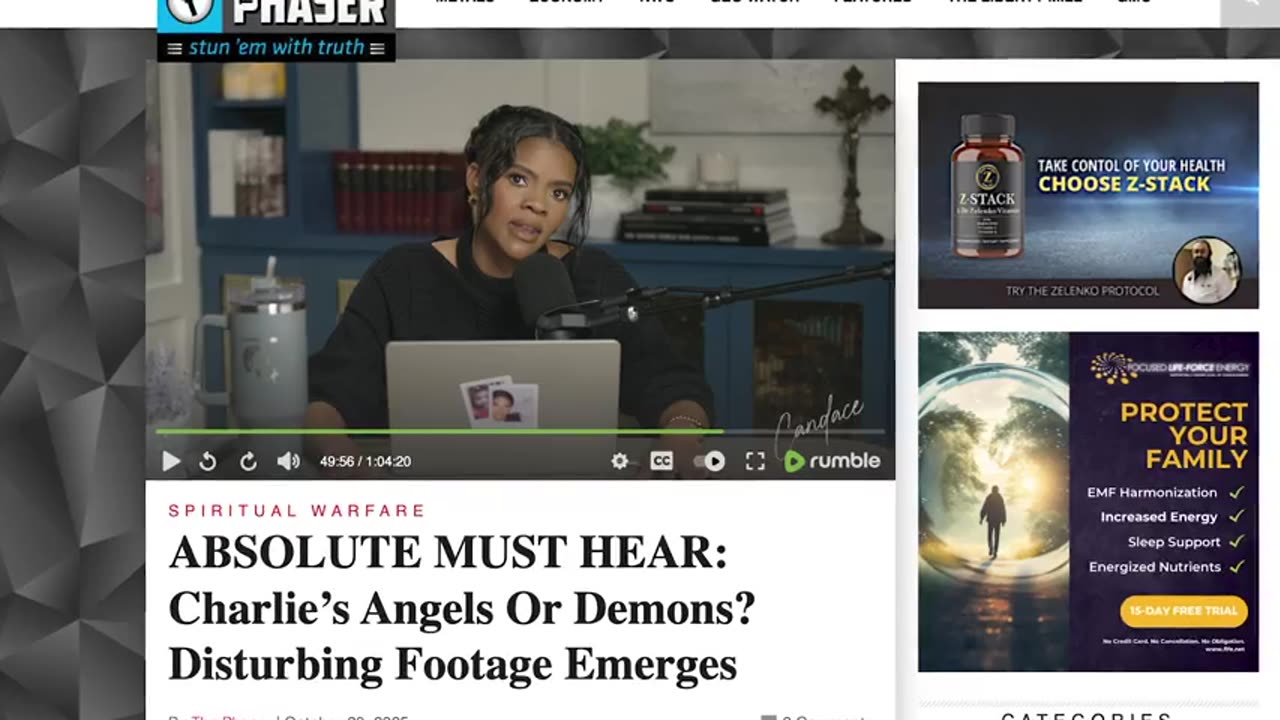1280x720 pixels.
Task: Toggle the autoplay switch in the player
Action: (x=709, y=461)
